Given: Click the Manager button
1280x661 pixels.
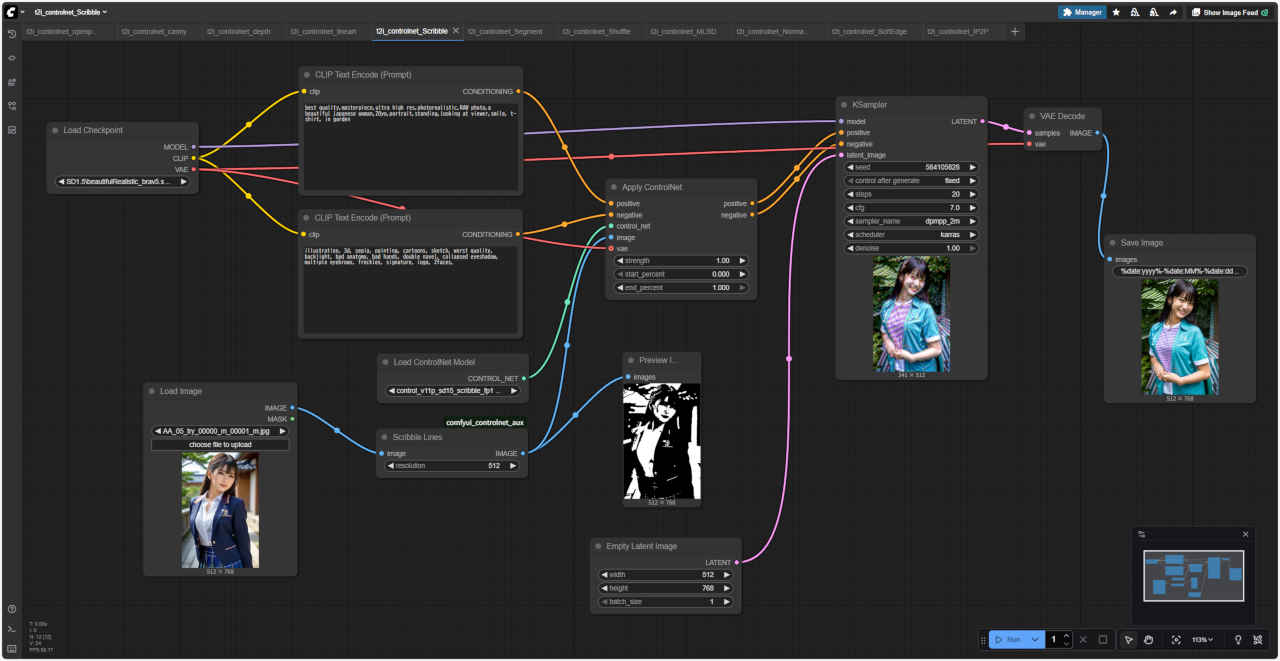Looking at the screenshot, I should (1082, 12).
